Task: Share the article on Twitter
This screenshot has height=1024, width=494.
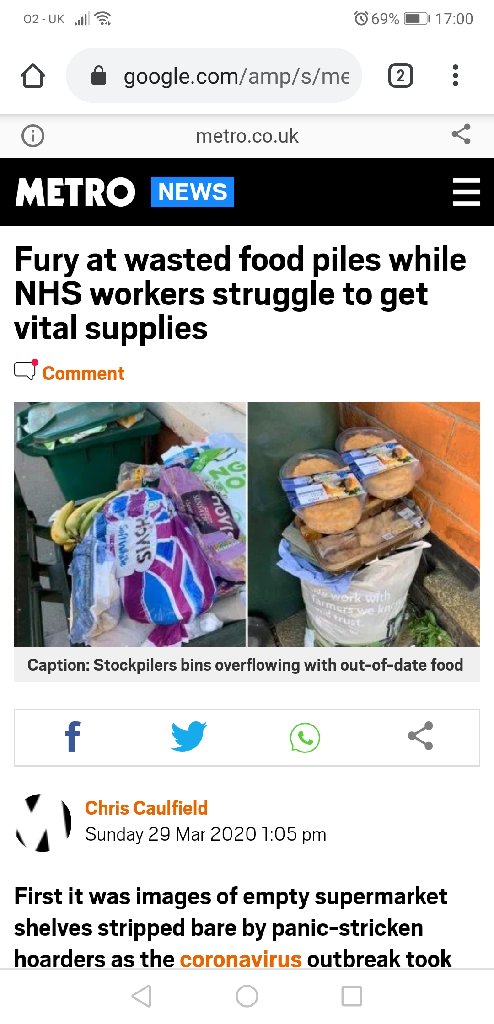Action: [189, 737]
